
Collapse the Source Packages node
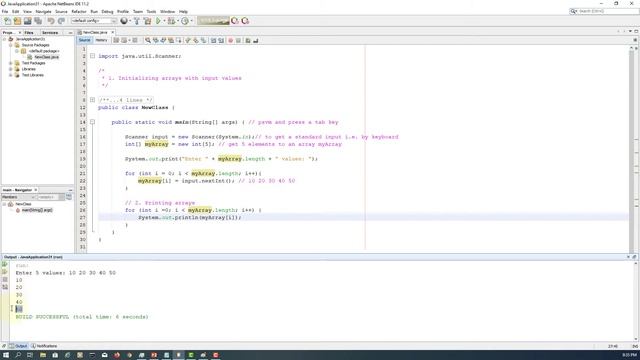click(x=11, y=45)
